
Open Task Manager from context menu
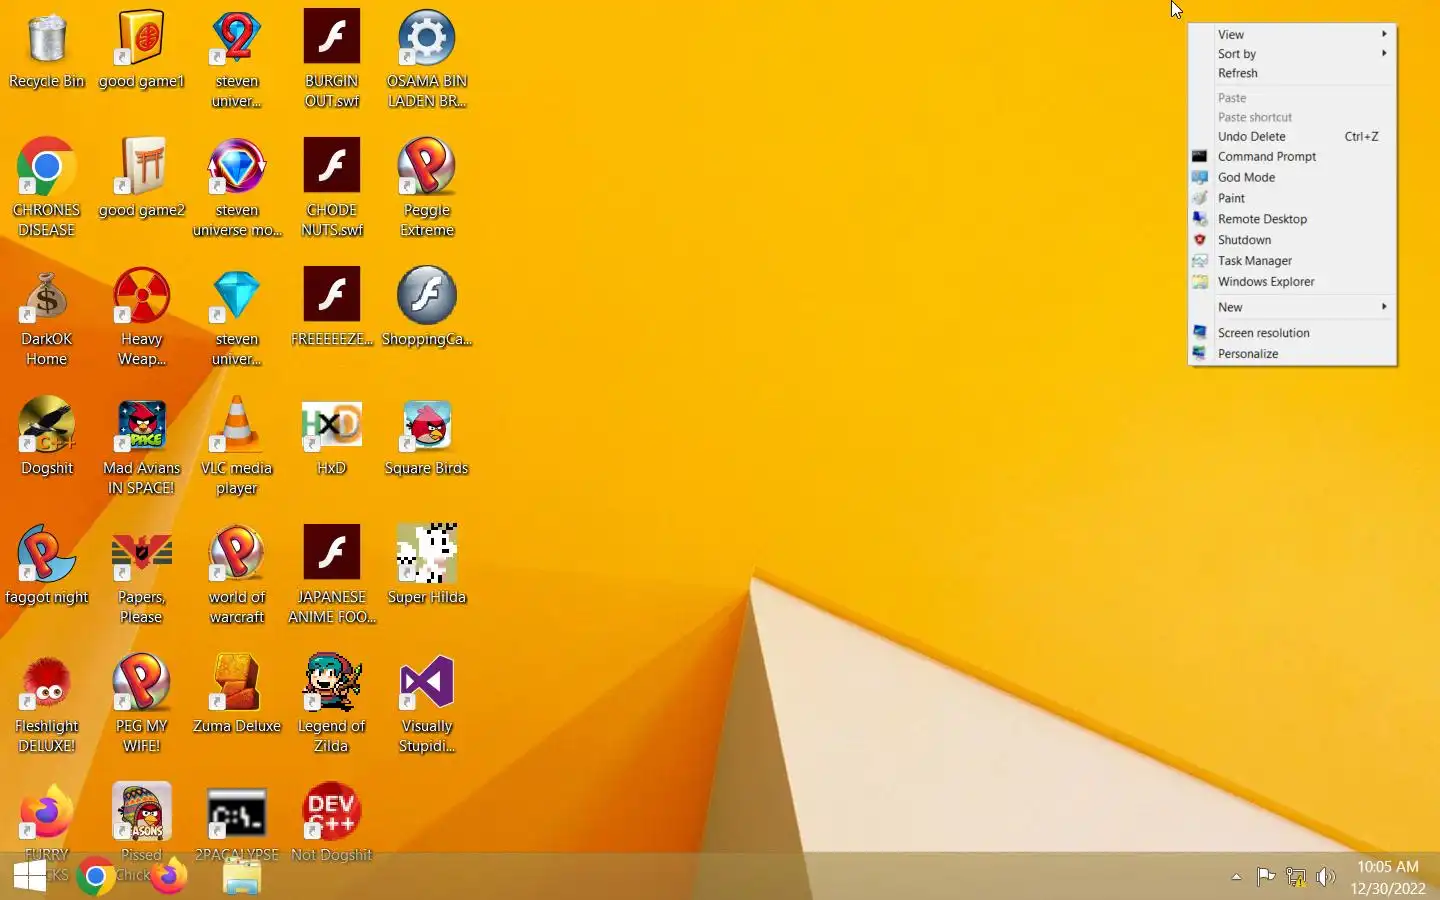[x=1292, y=261]
